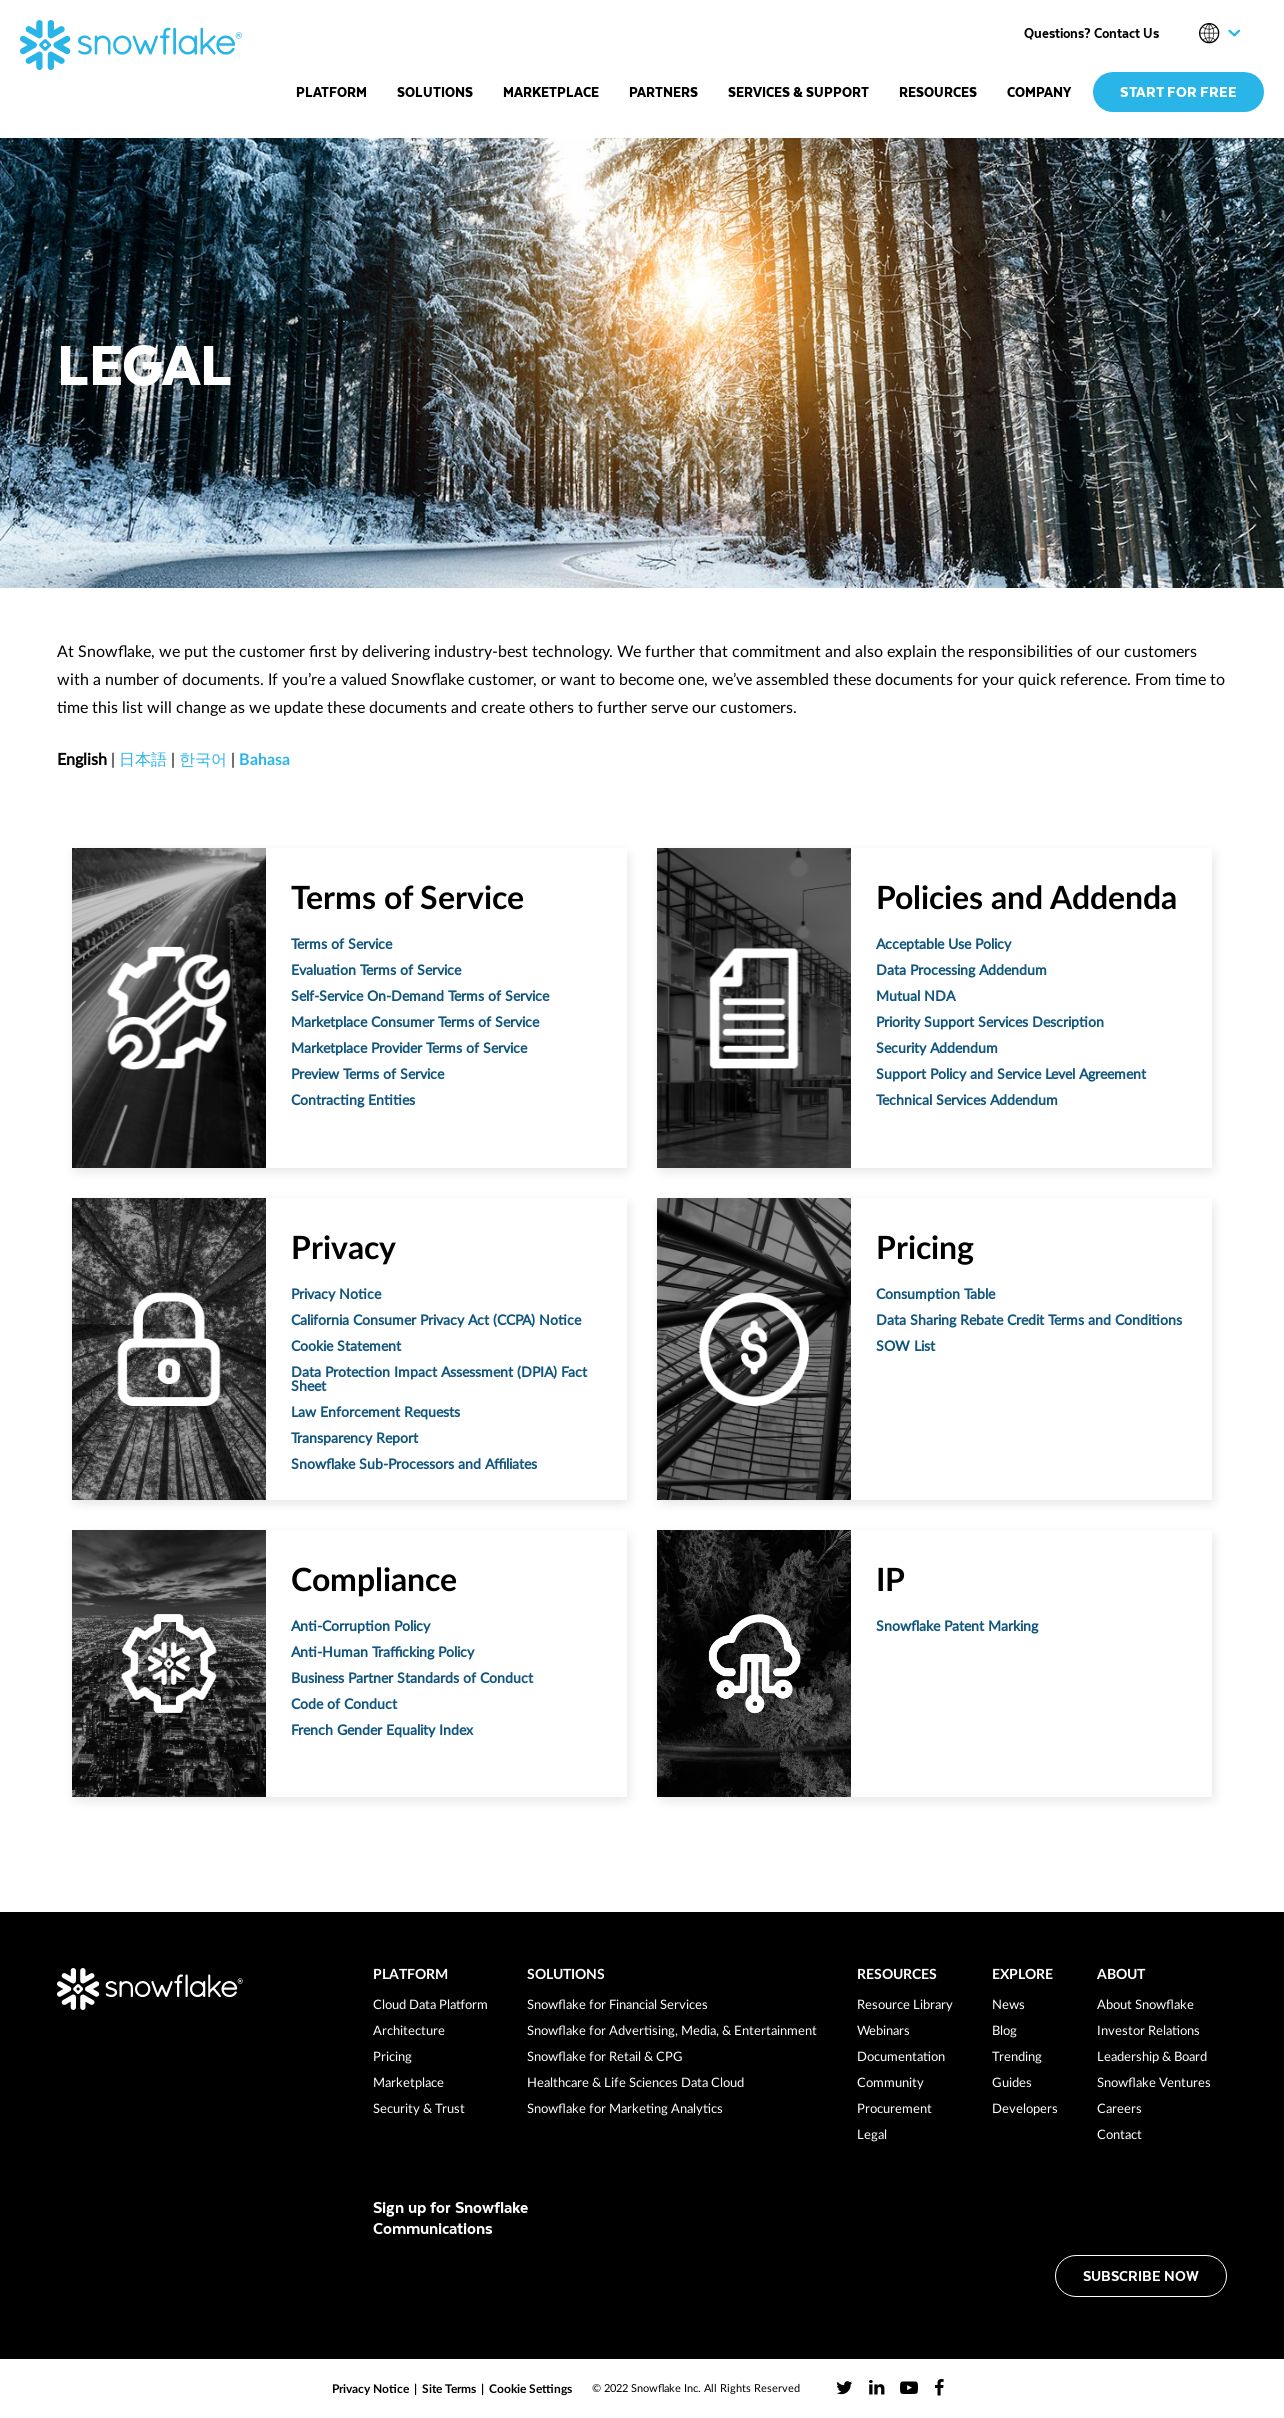The height and width of the screenshot is (2418, 1284).
Task: Open the Platform navigation menu
Action: coord(331,92)
